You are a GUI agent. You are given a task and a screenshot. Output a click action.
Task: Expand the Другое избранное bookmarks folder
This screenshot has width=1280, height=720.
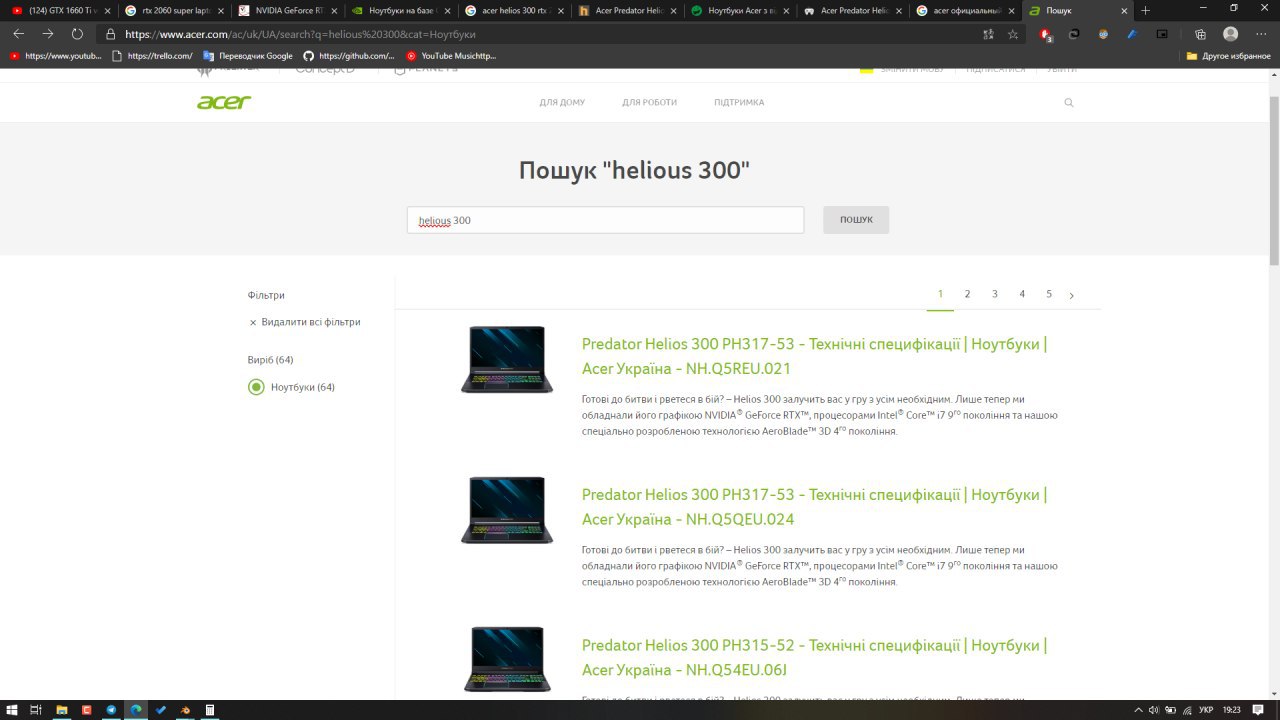(x=1228, y=56)
